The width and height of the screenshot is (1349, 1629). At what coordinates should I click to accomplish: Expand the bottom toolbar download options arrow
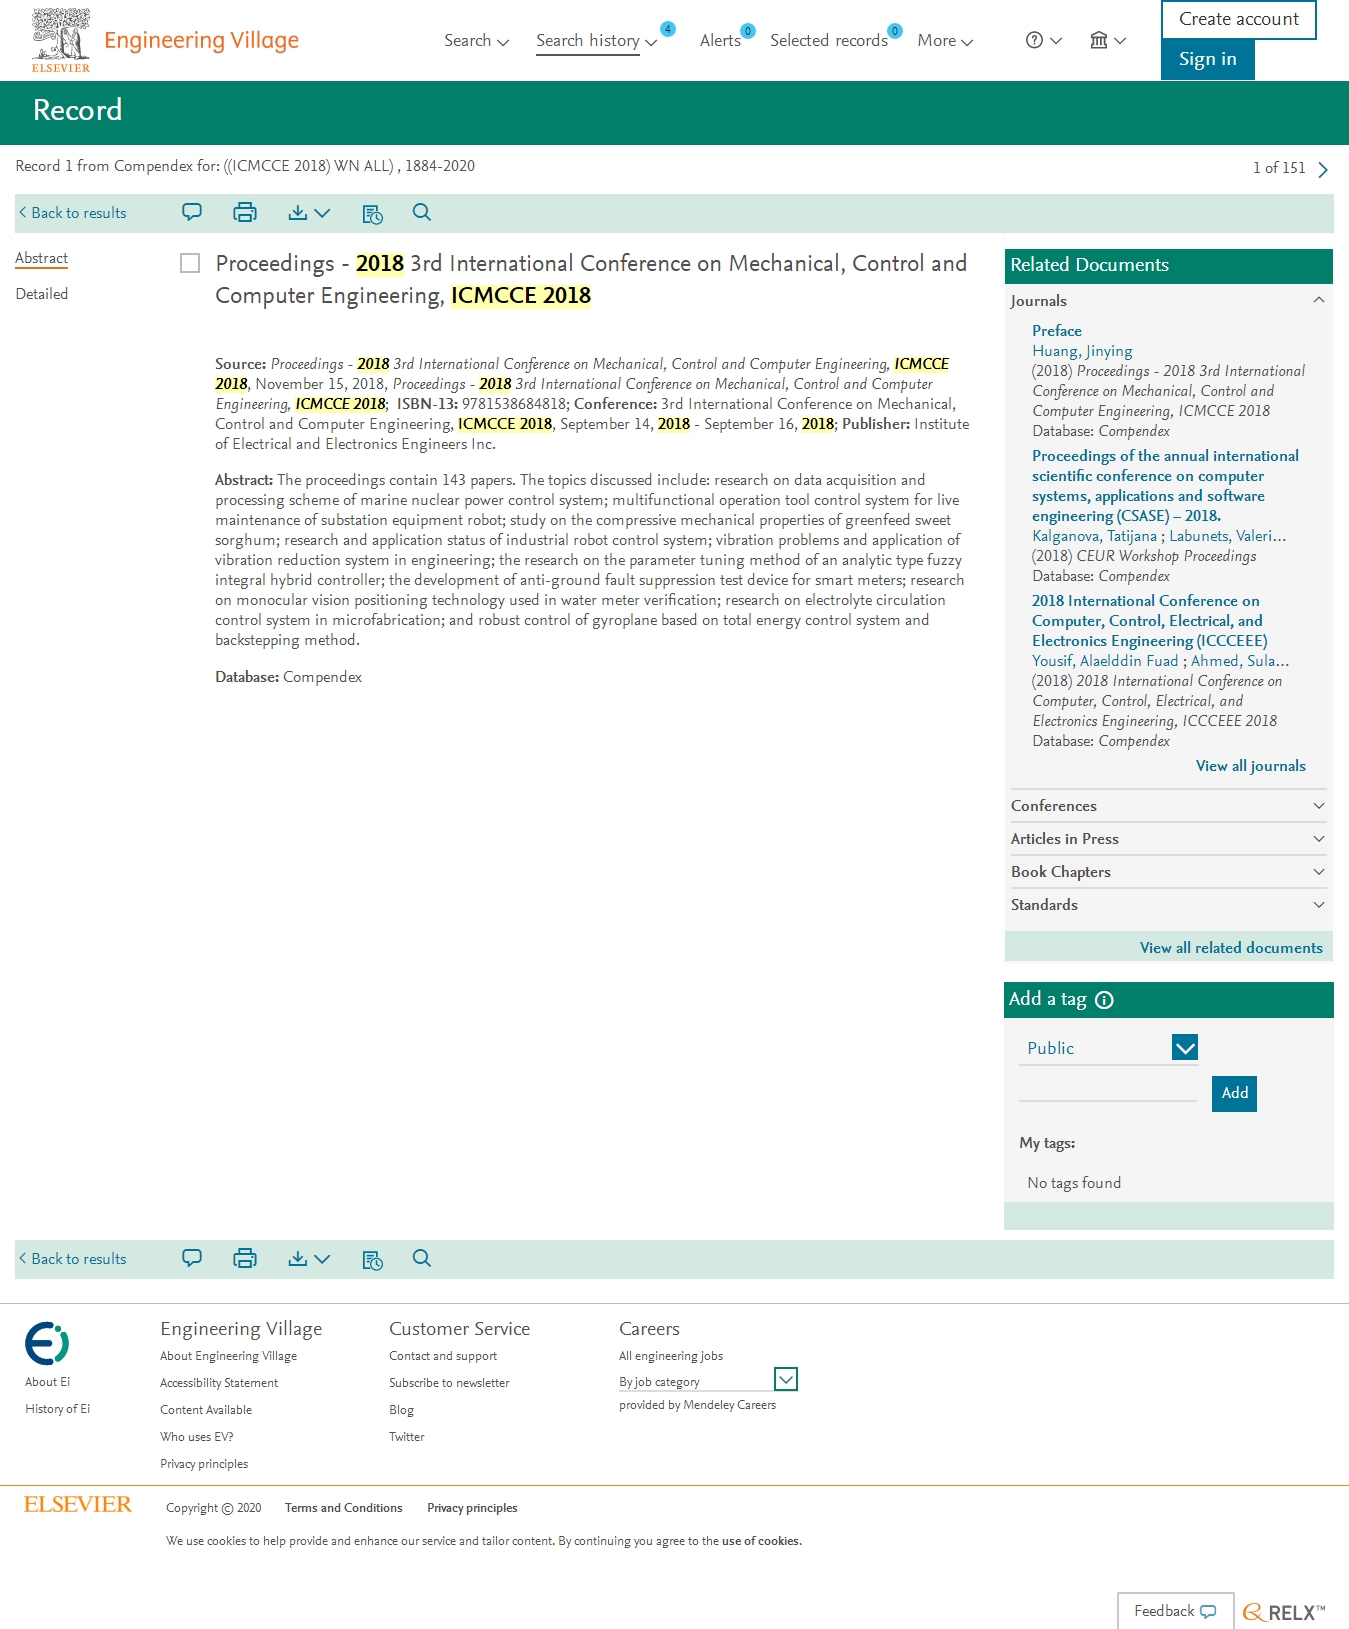pos(322,1259)
